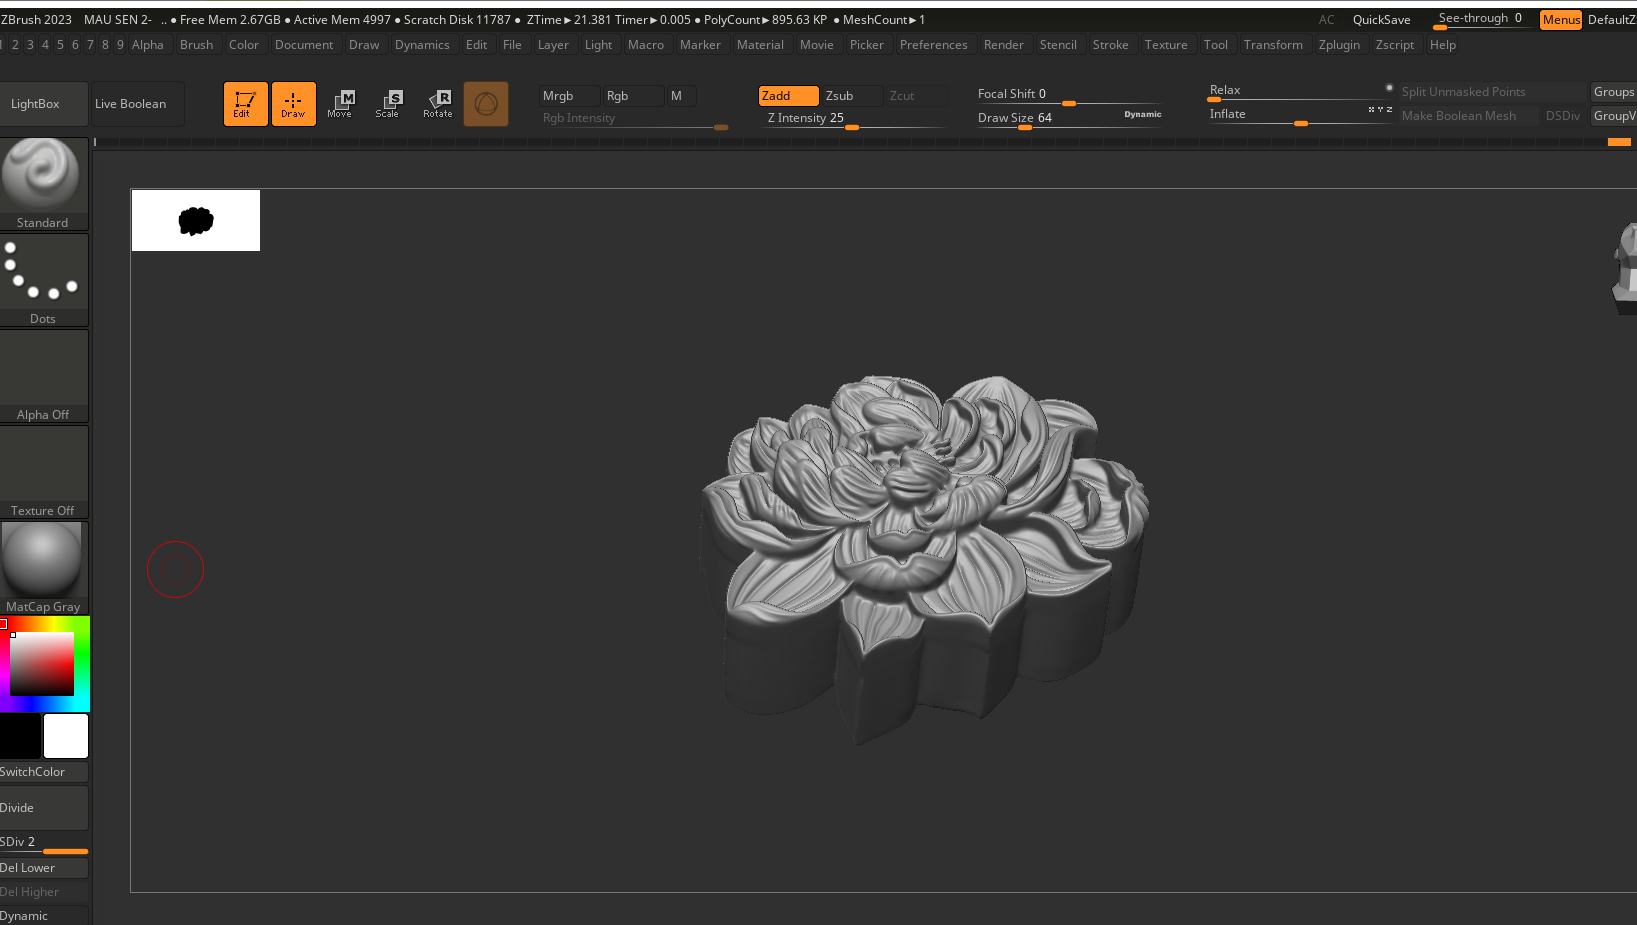1637x925 pixels.
Task: Open the Zplugin menu
Action: [1339, 45]
